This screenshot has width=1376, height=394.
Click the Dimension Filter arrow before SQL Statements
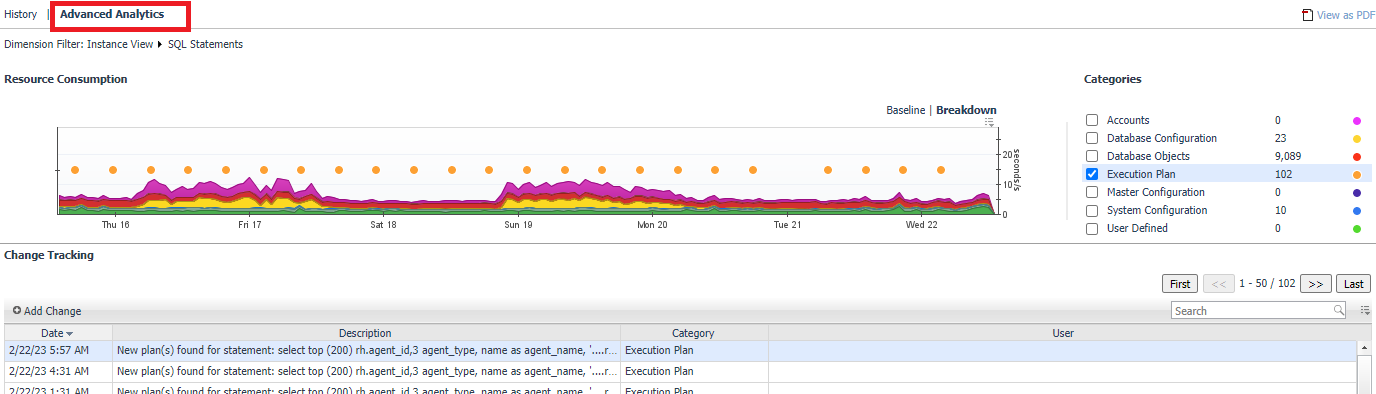(x=160, y=44)
